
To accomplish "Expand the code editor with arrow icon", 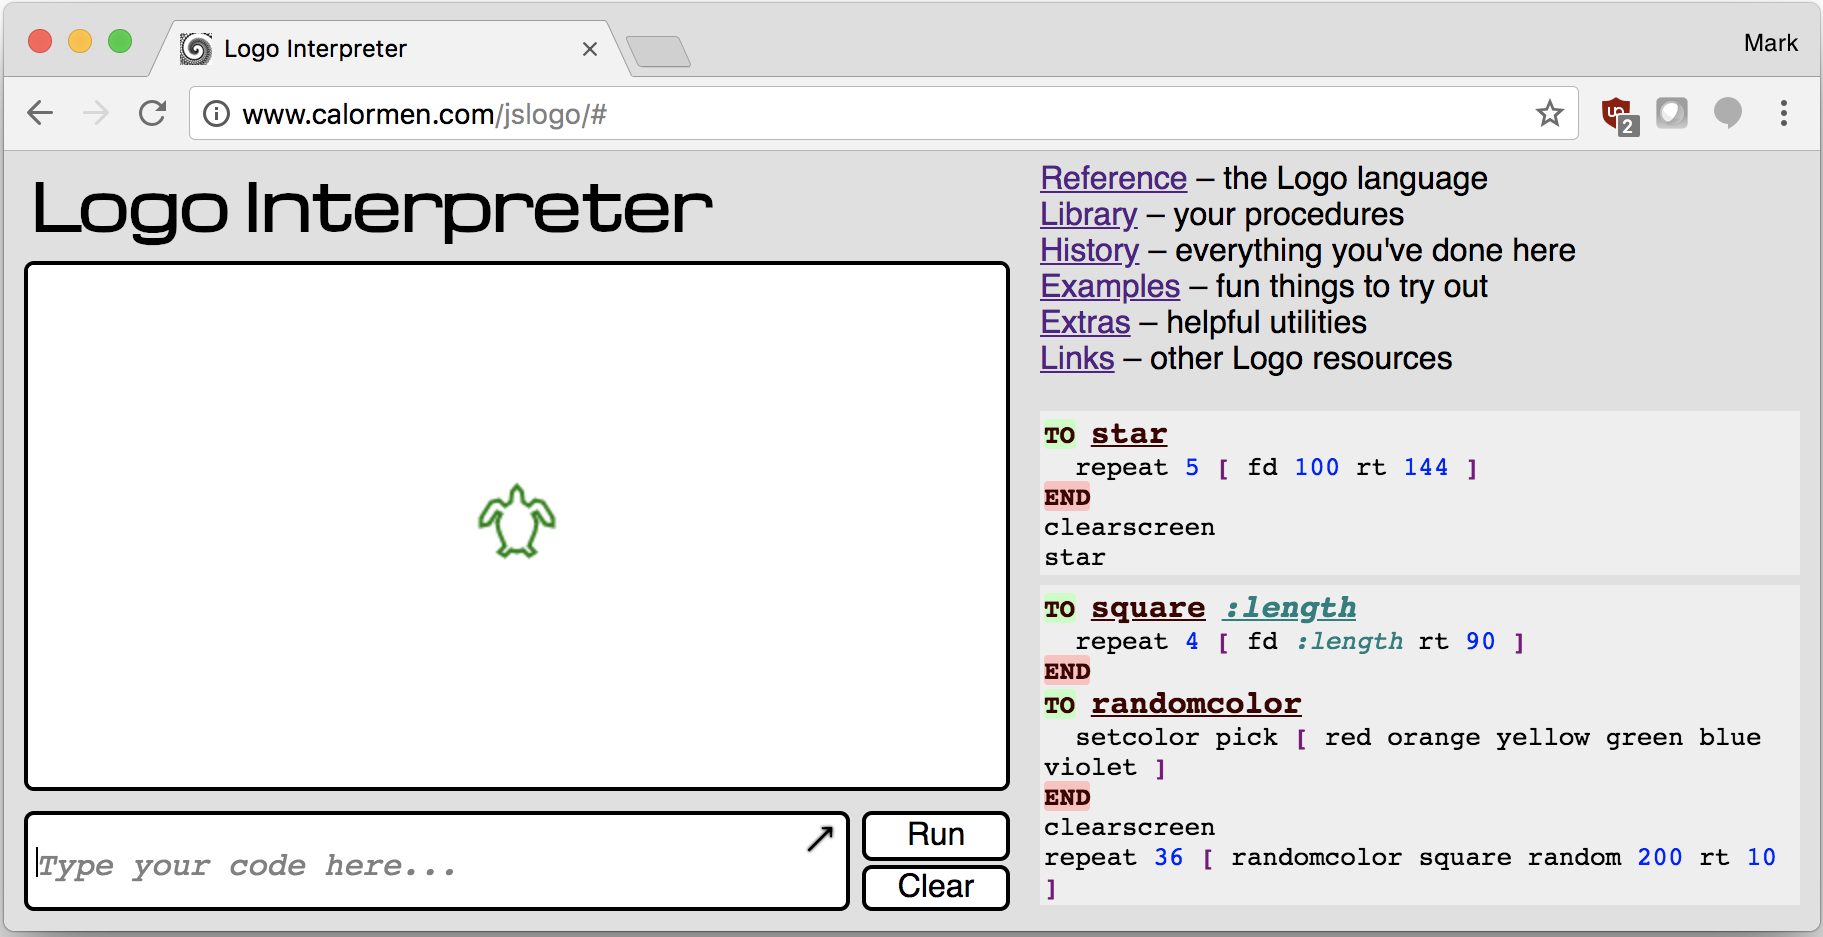I will pyautogui.click(x=820, y=838).
